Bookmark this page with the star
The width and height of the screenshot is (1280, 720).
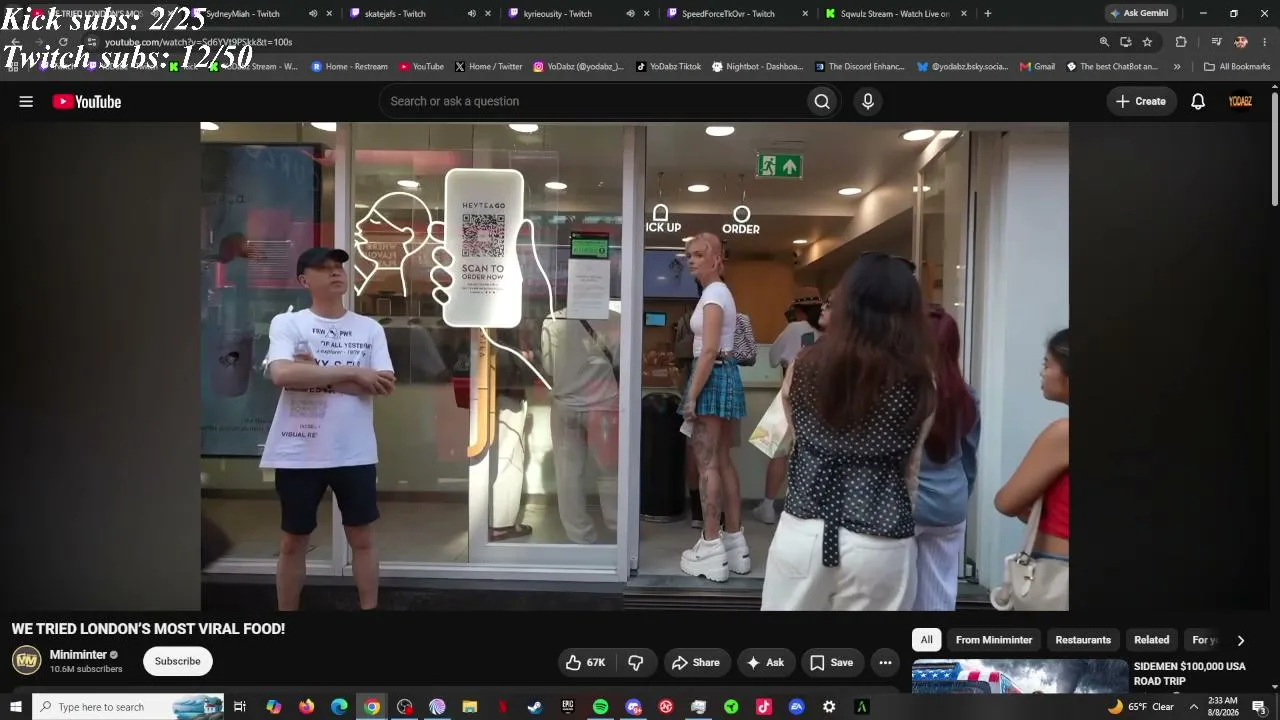(1147, 42)
